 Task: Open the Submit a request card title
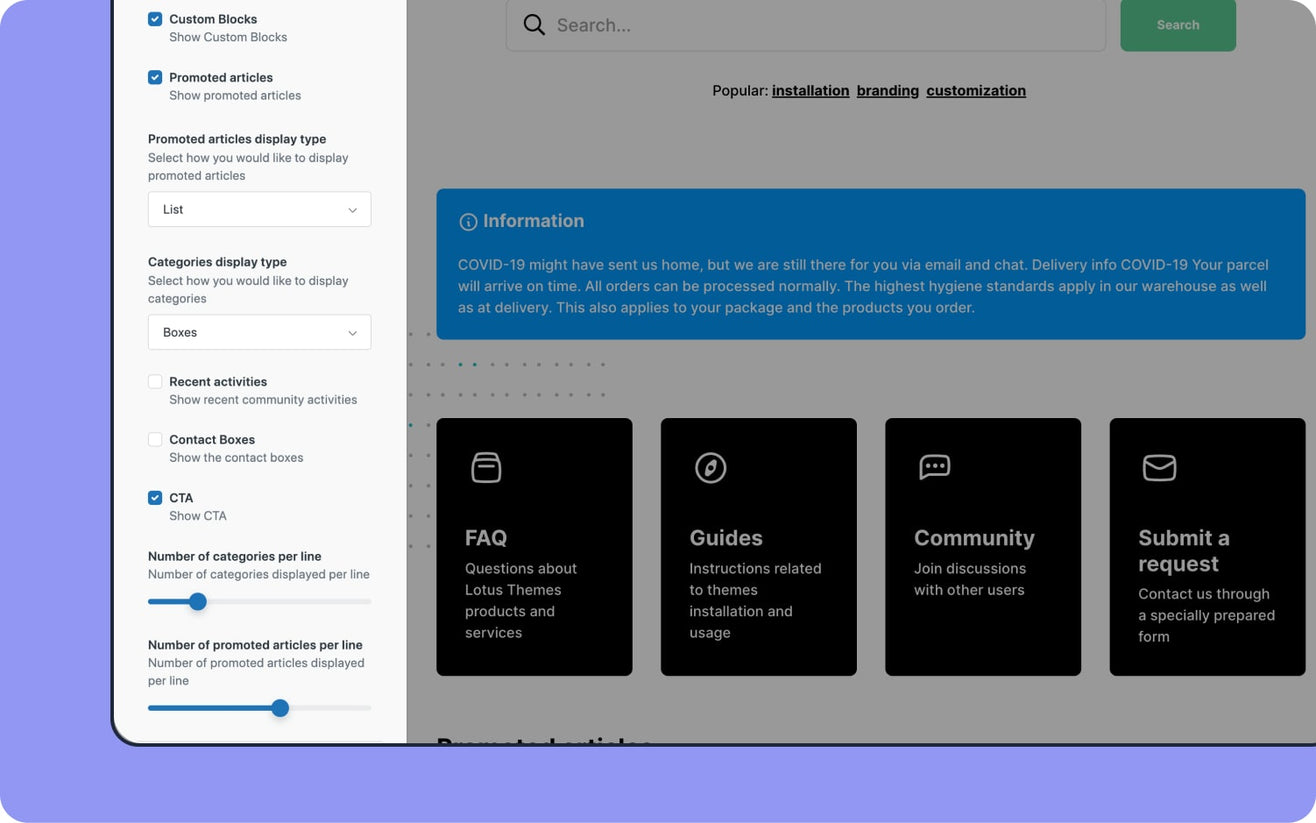coord(1184,551)
